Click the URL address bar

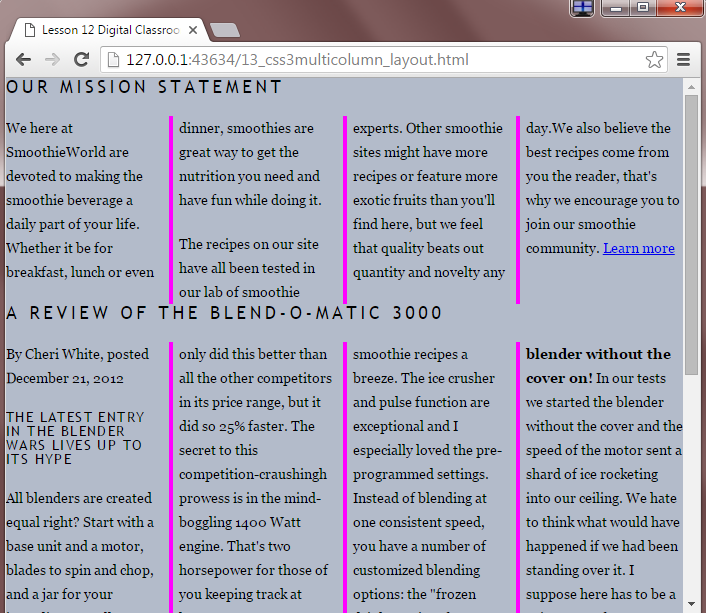point(380,60)
